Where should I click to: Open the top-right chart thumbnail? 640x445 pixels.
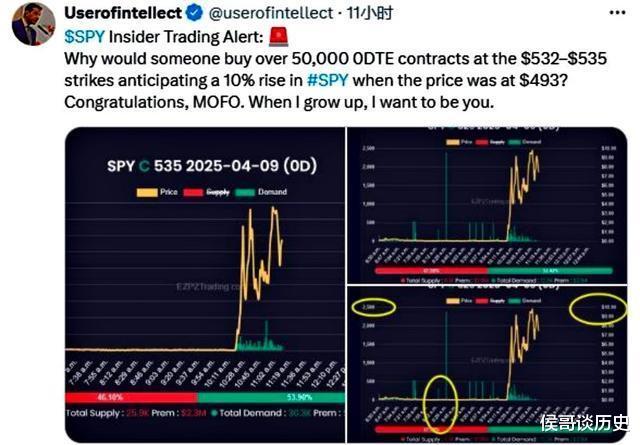487,205
